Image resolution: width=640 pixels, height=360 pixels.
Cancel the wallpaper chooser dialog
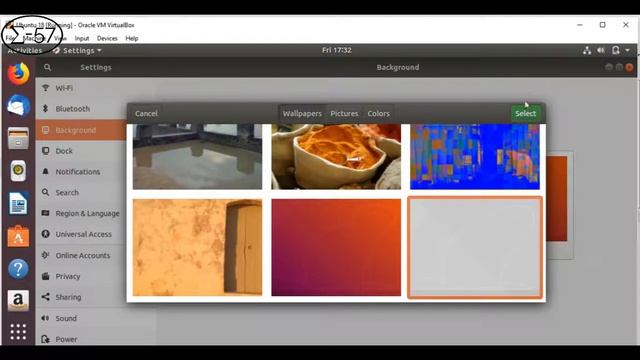click(x=146, y=113)
